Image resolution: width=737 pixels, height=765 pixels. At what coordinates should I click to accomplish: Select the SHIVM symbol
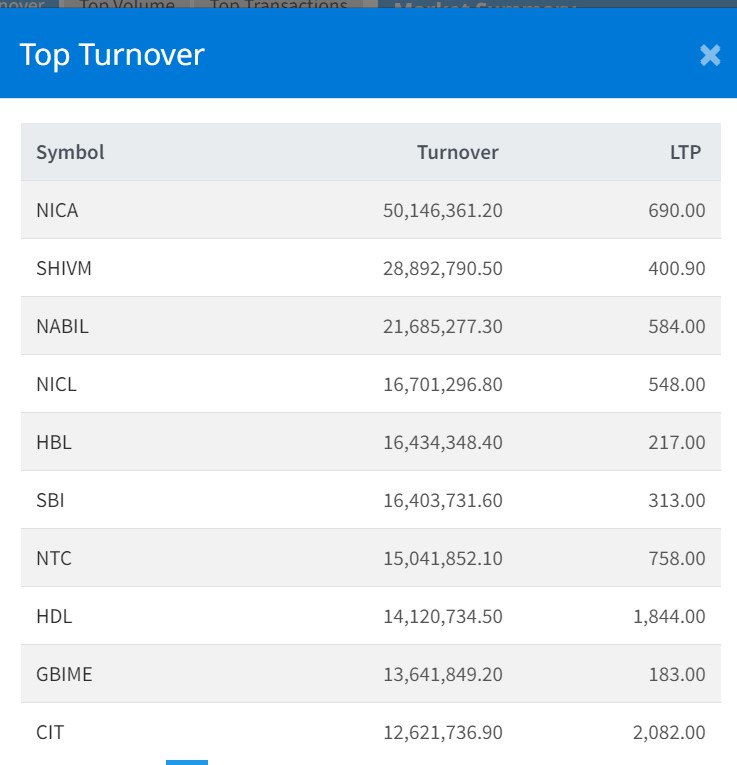64,269
